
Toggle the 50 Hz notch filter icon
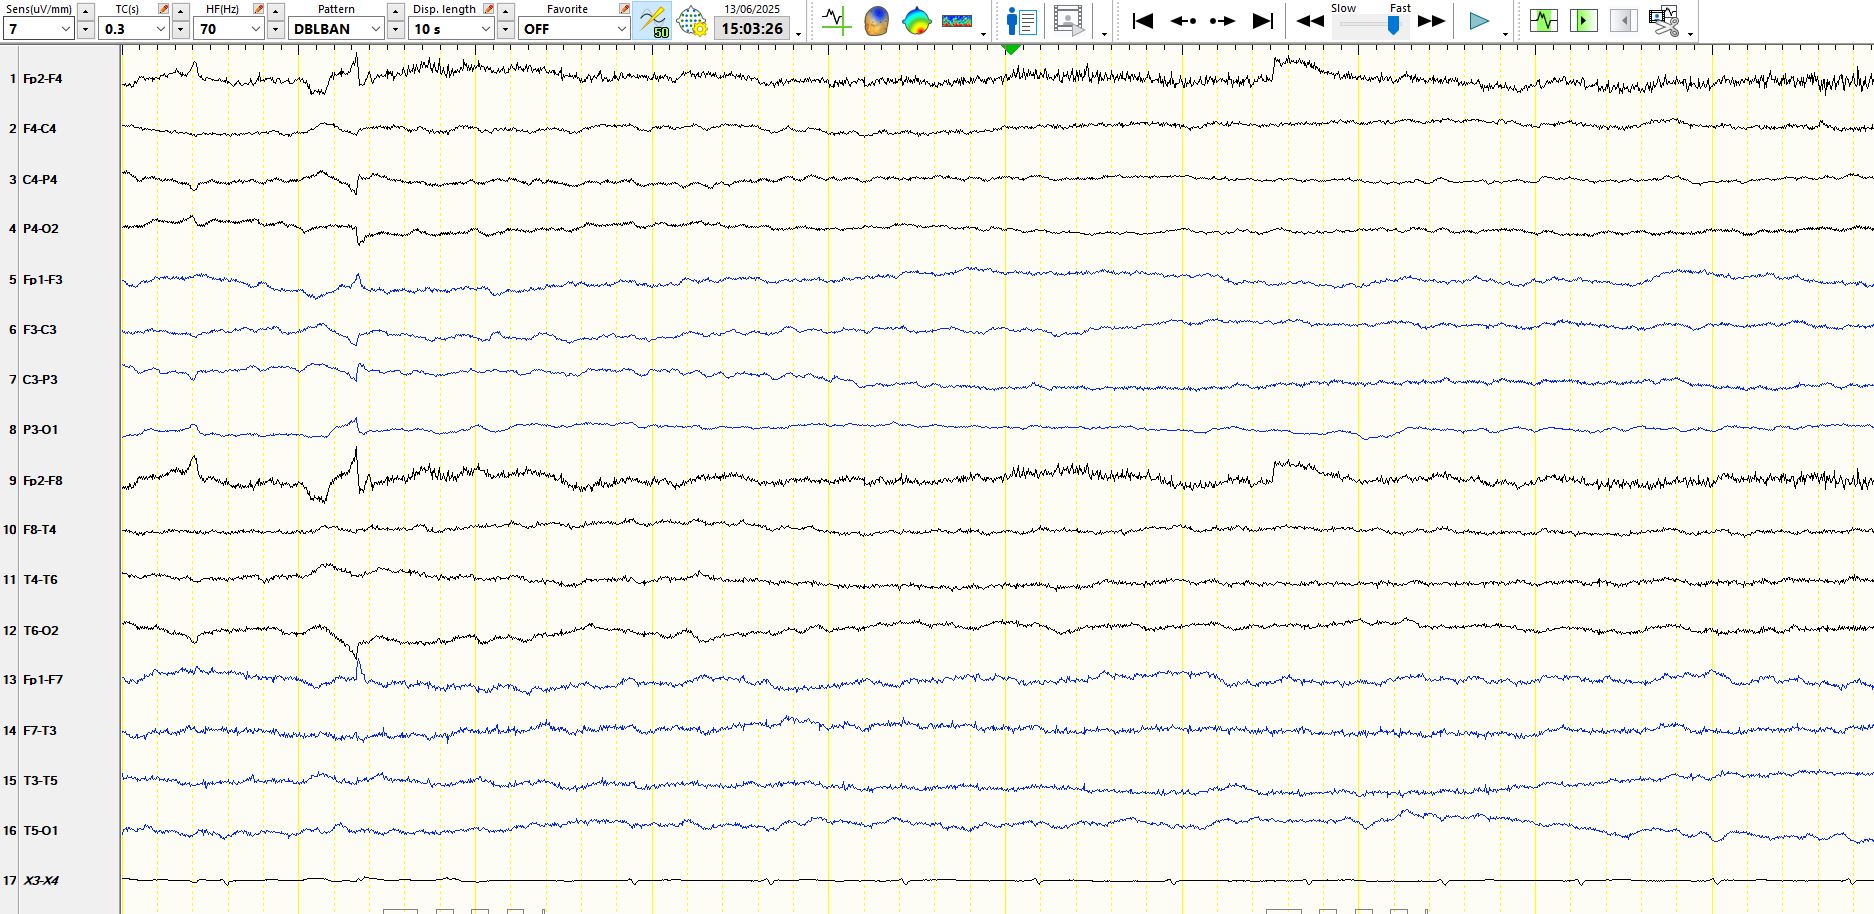tap(653, 21)
